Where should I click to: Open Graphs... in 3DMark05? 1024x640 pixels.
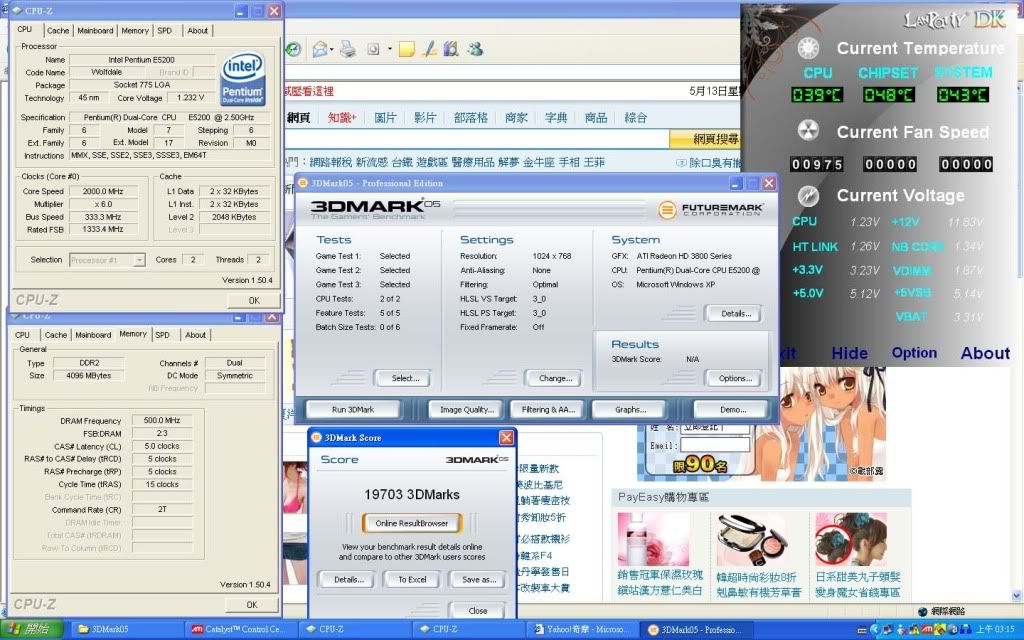[630, 409]
